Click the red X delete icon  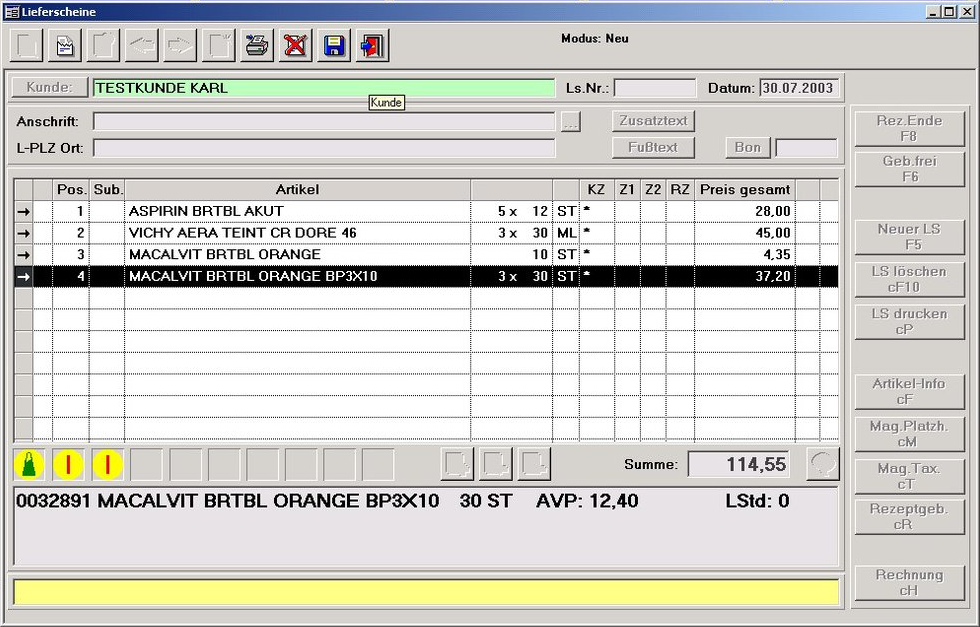295,45
